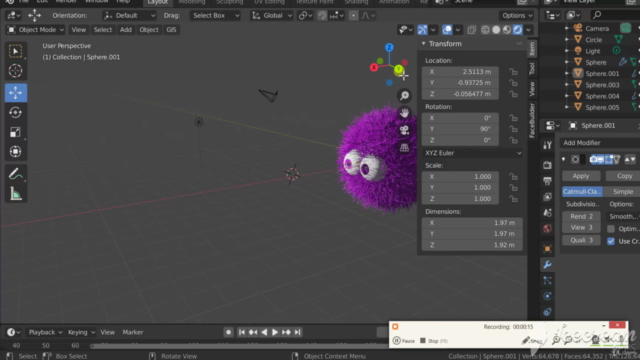
Task: Toggle viewport overlays button
Action: click(x=447, y=29)
